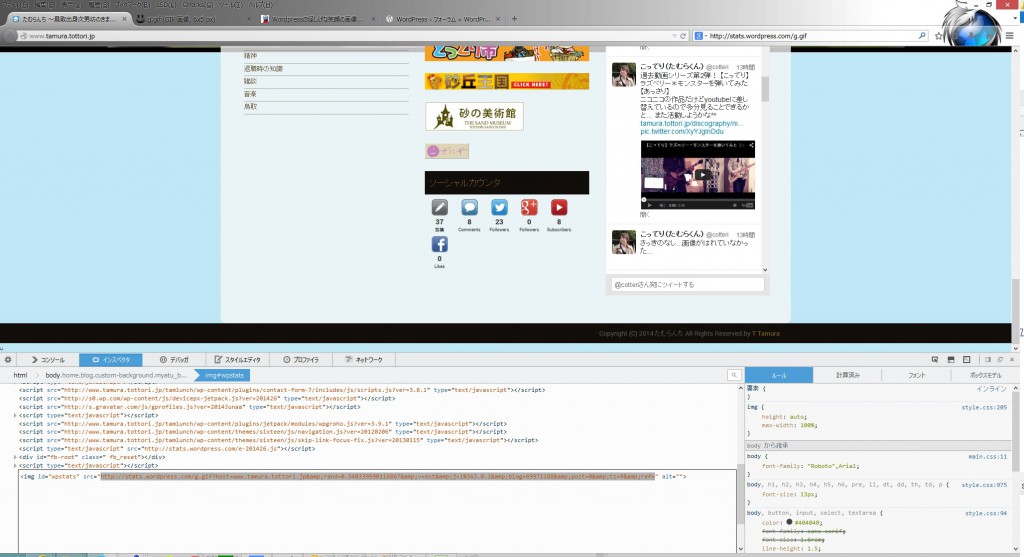Screen dimensions: 1024x557
Task: Select the ルール sidebar tab
Action: 779,375
